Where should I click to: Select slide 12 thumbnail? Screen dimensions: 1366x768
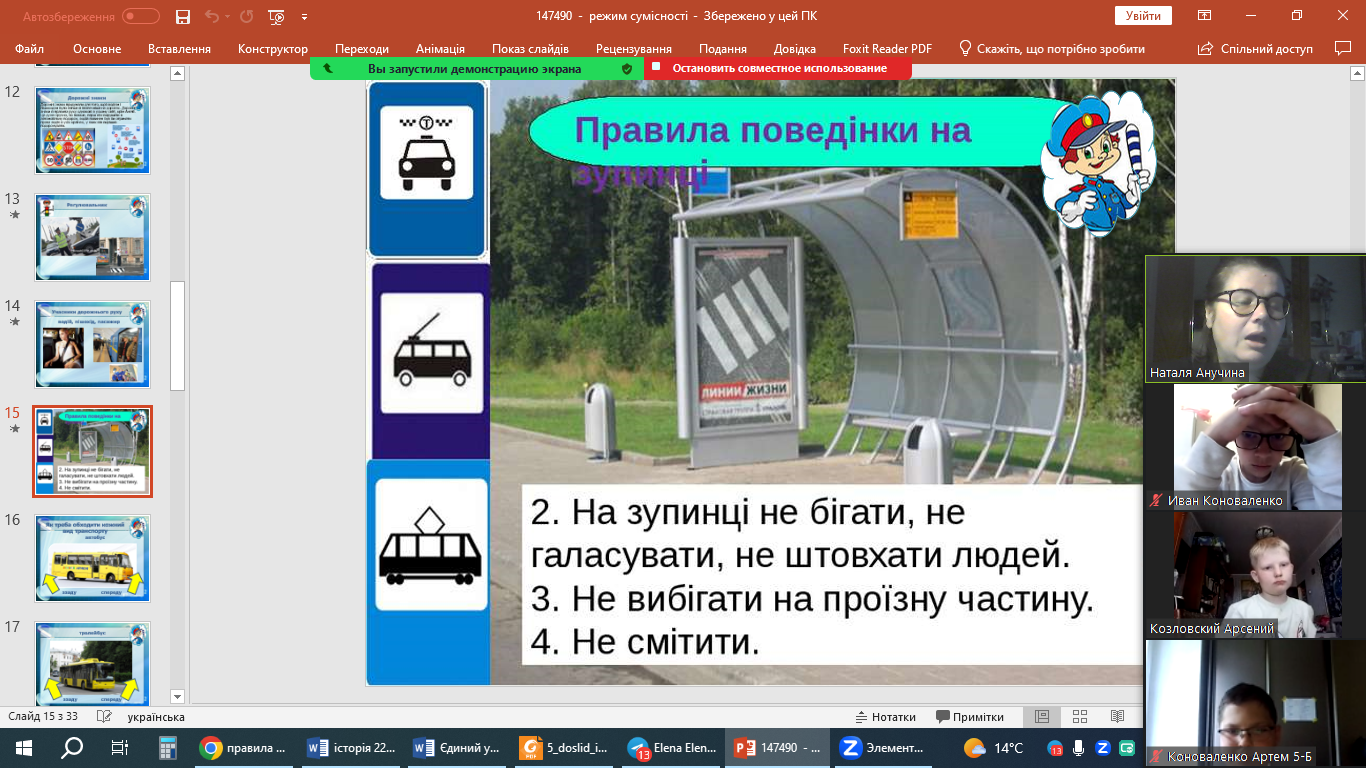92,129
